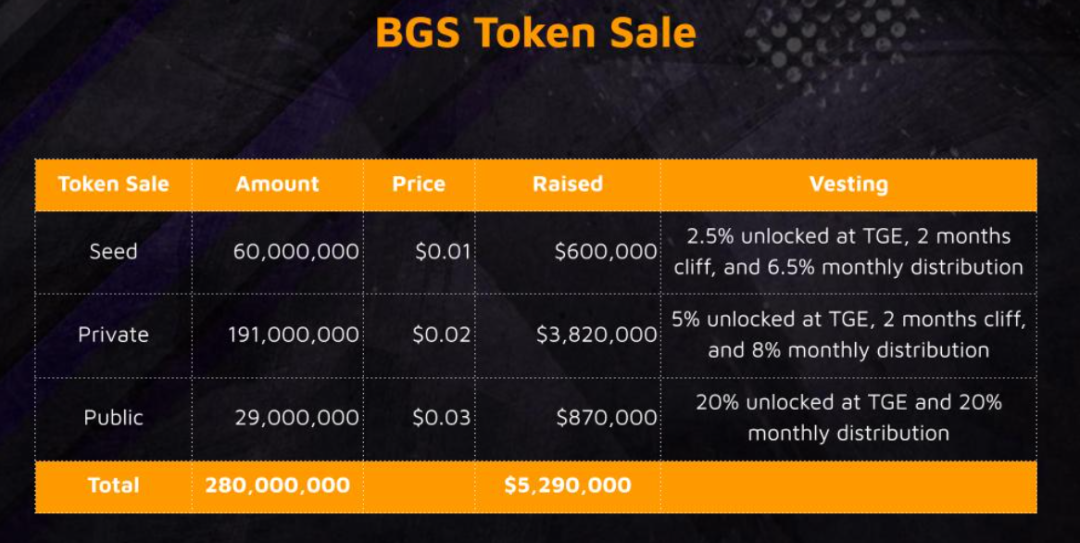1080x543 pixels.
Task: Select the Vesting column header
Action: (x=849, y=184)
